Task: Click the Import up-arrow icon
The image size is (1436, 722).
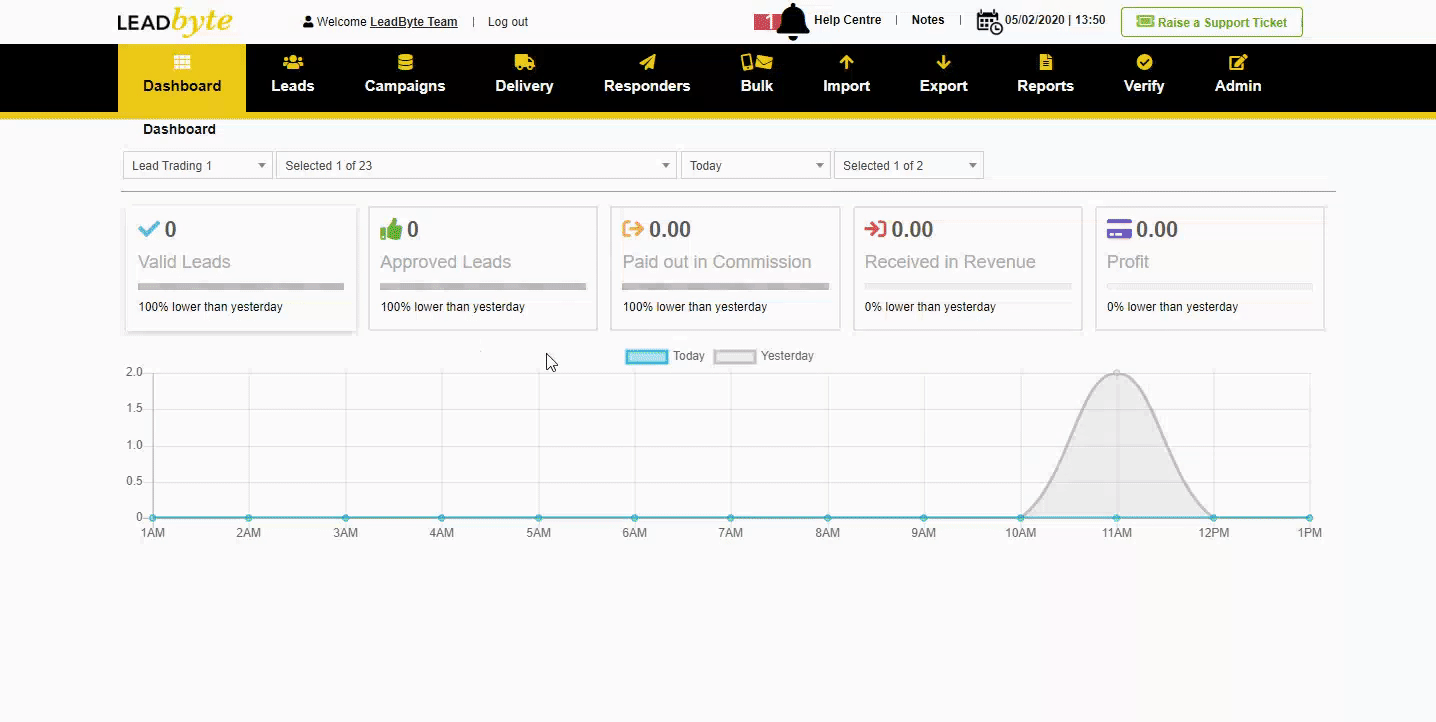Action: click(x=846, y=62)
